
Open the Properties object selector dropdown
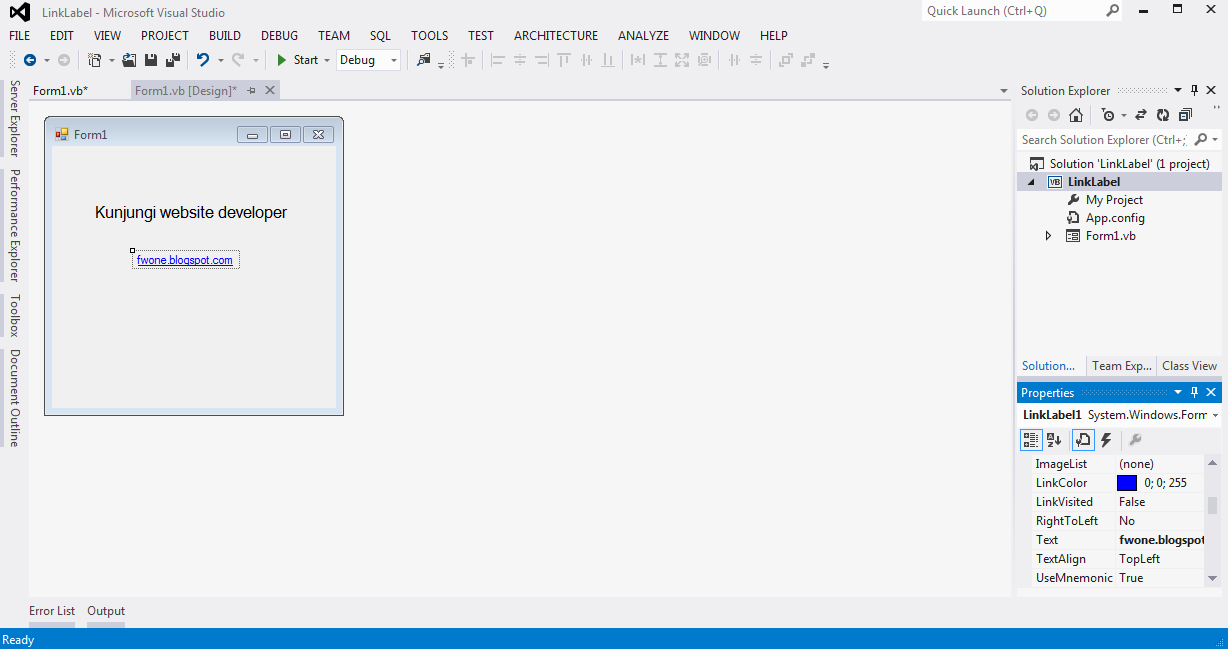coord(1216,414)
